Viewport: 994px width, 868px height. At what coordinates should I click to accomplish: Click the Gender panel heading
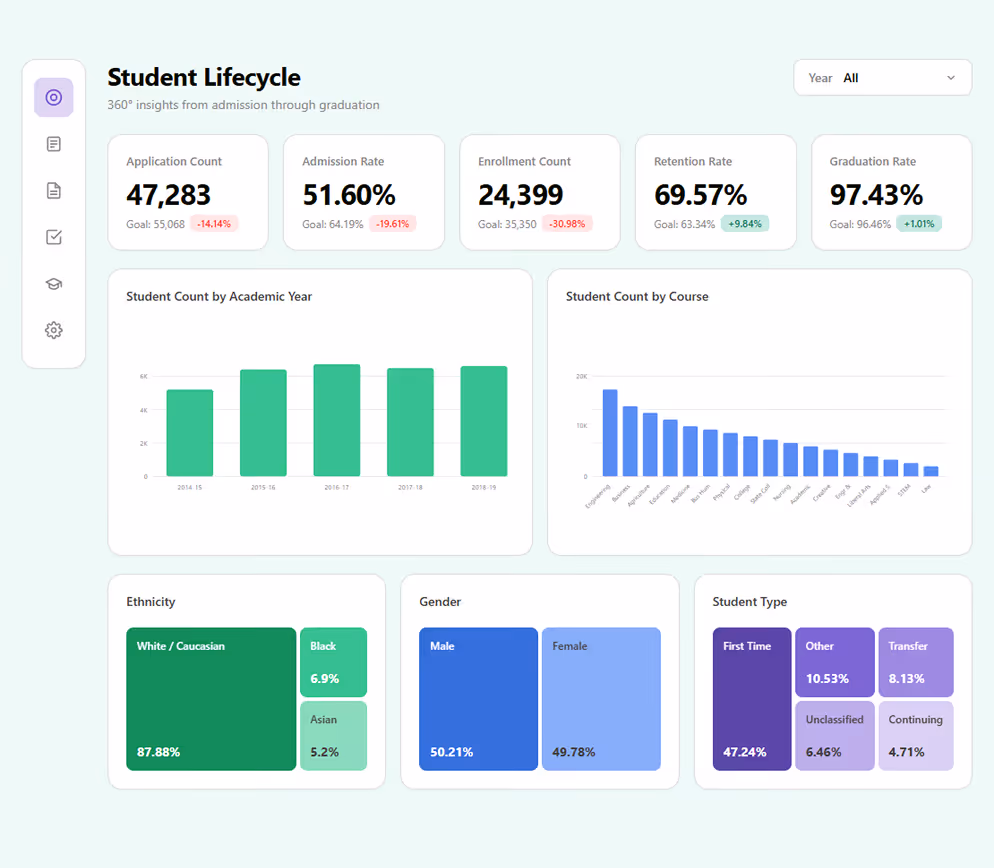click(x=440, y=602)
